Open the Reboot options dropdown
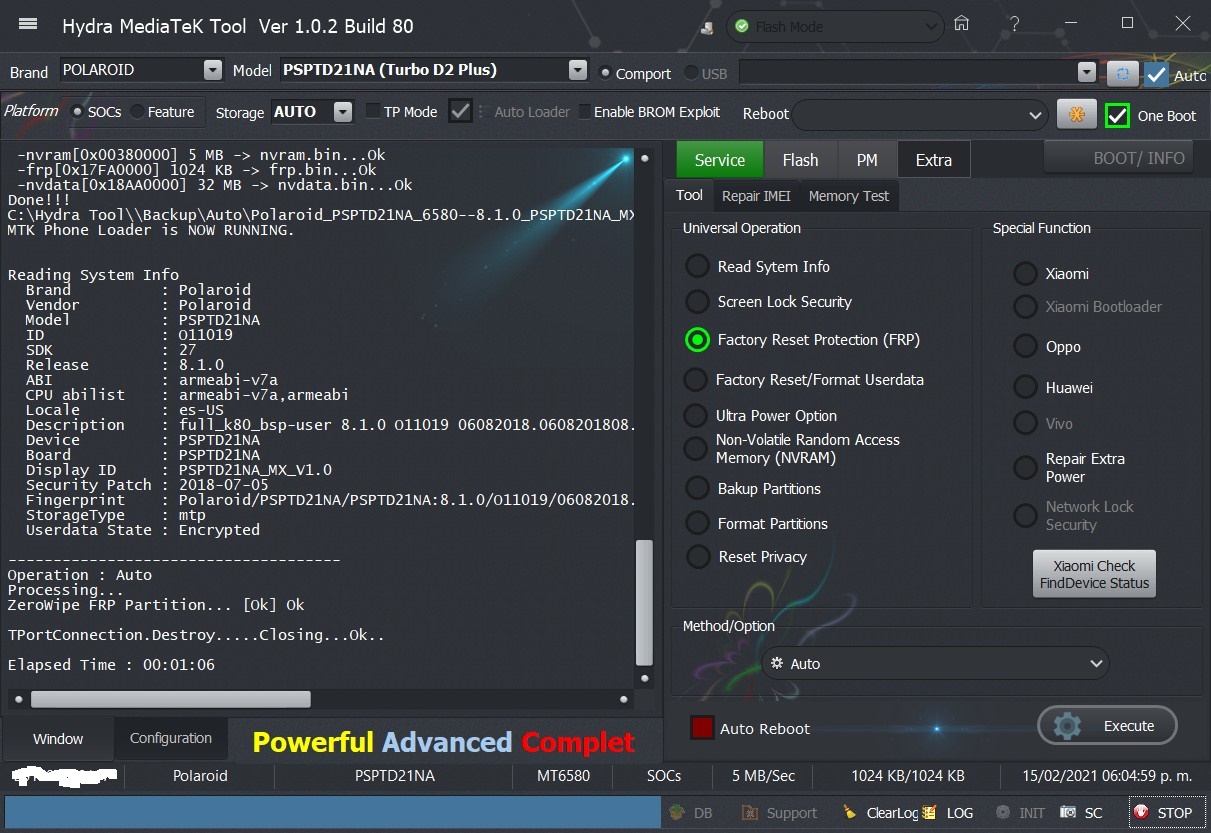This screenshot has width=1211, height=833. tap(920, 115)
